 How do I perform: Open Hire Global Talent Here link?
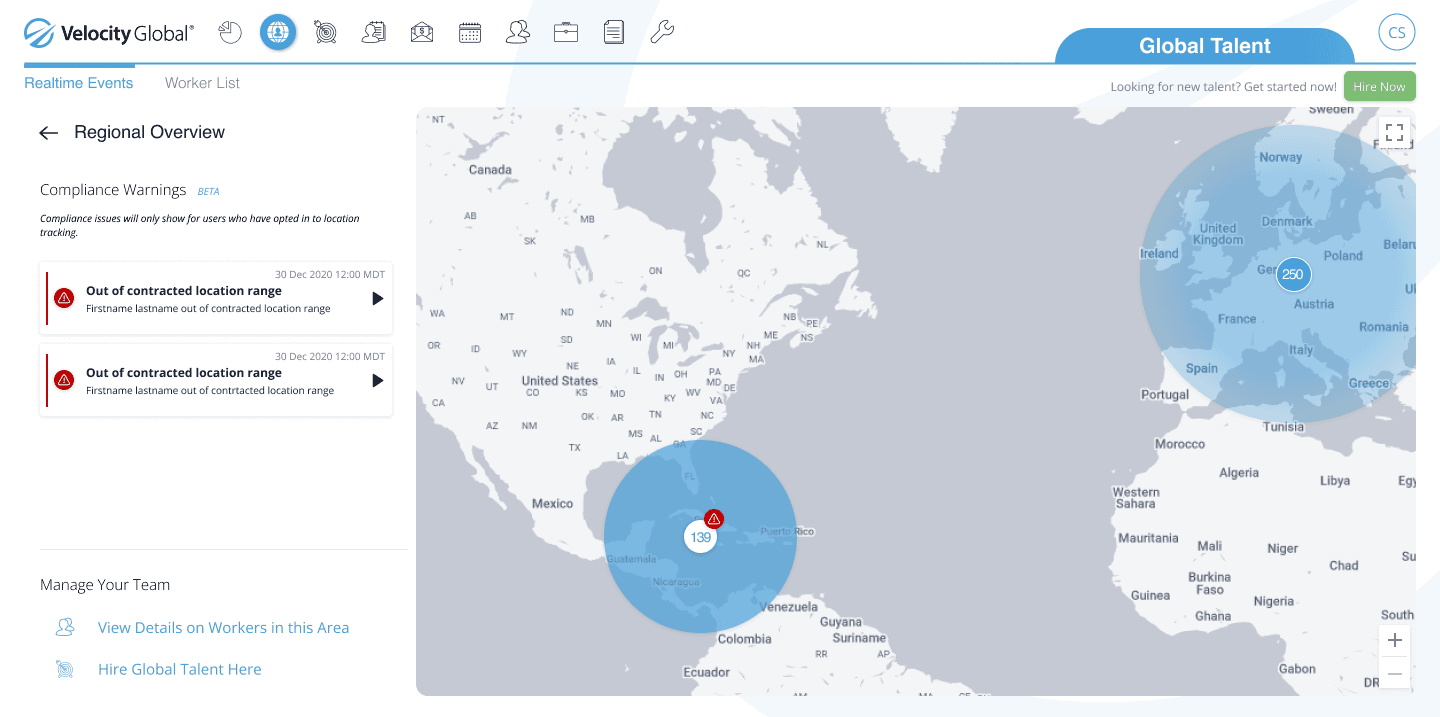pos(179,670)
